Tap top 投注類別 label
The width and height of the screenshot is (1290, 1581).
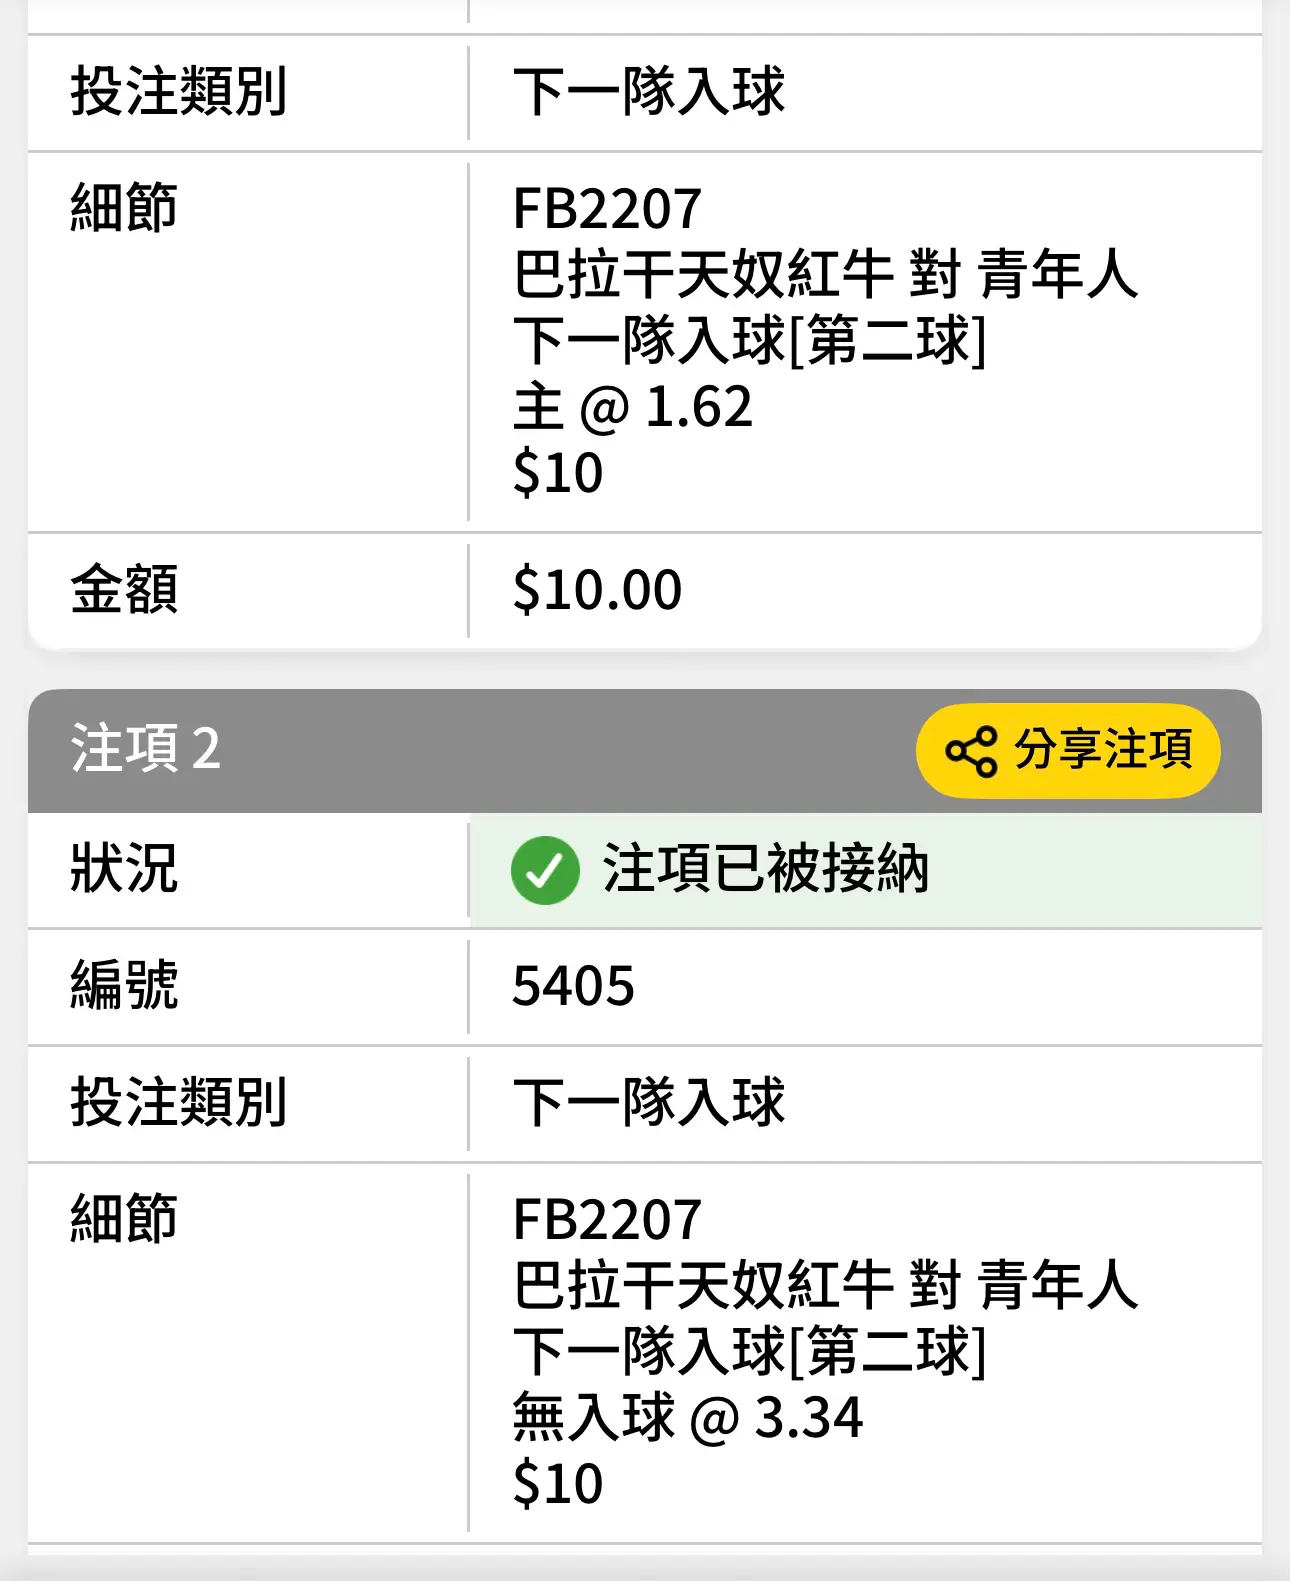179,92
